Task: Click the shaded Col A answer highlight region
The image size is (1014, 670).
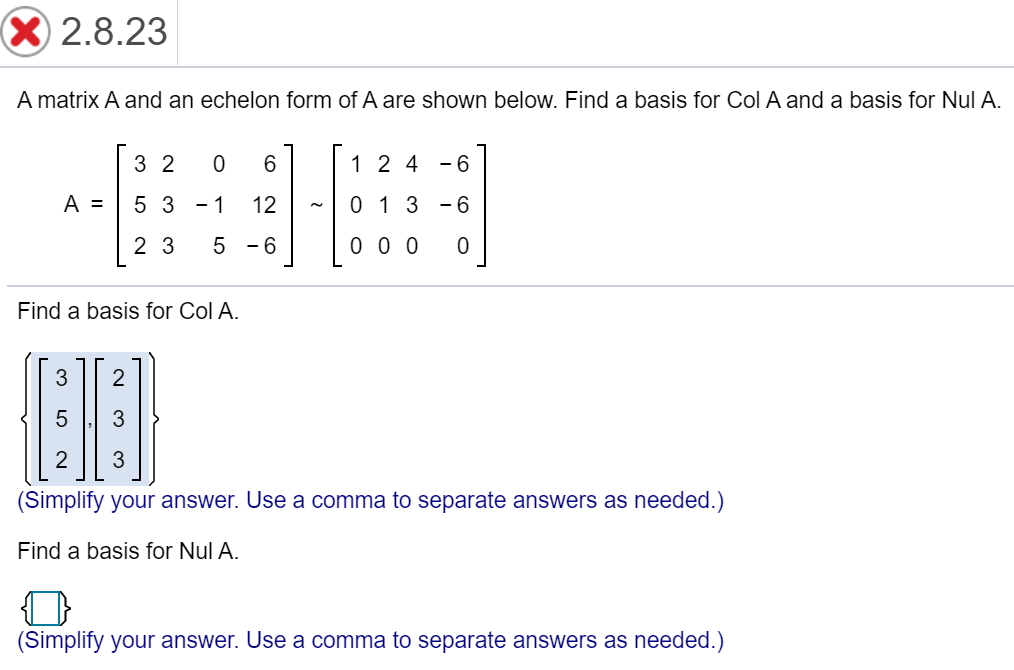Action: pos(88,418)
